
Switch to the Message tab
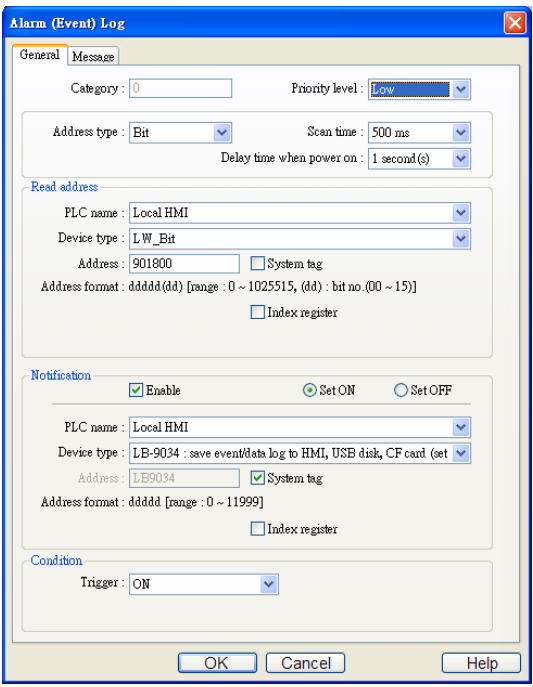click(x=93, y=56)
